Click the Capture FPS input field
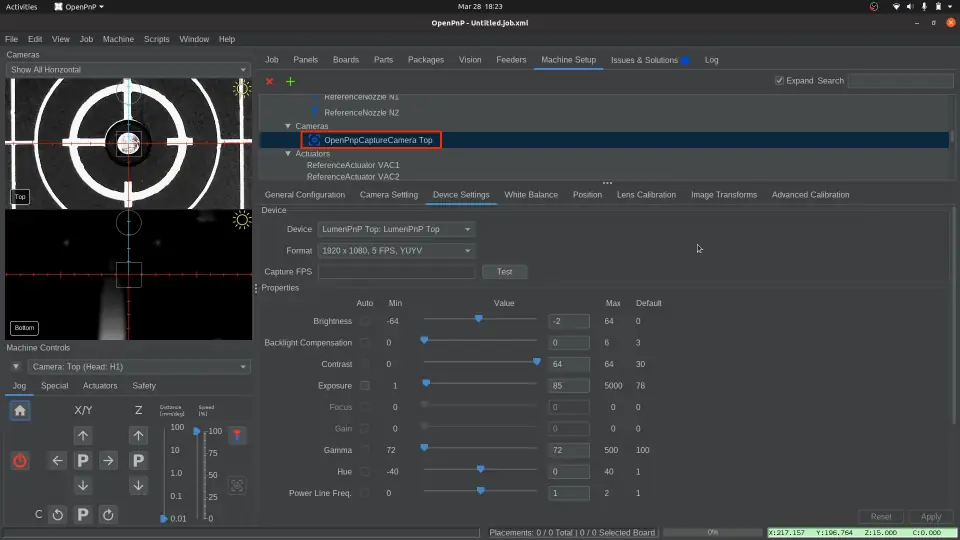The image size is (960, 540). pyautogui.click(x=396, y=272)
